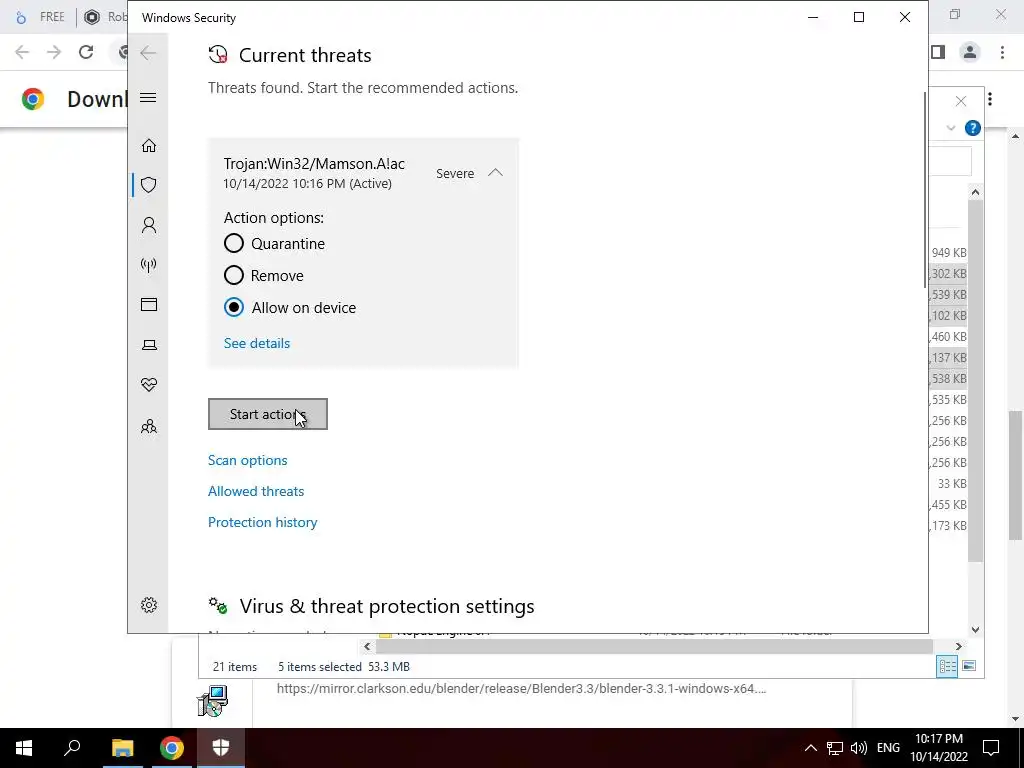Switch to Chrome in the taskbar
1024x768 pixels.
click(x=172, y=748)
